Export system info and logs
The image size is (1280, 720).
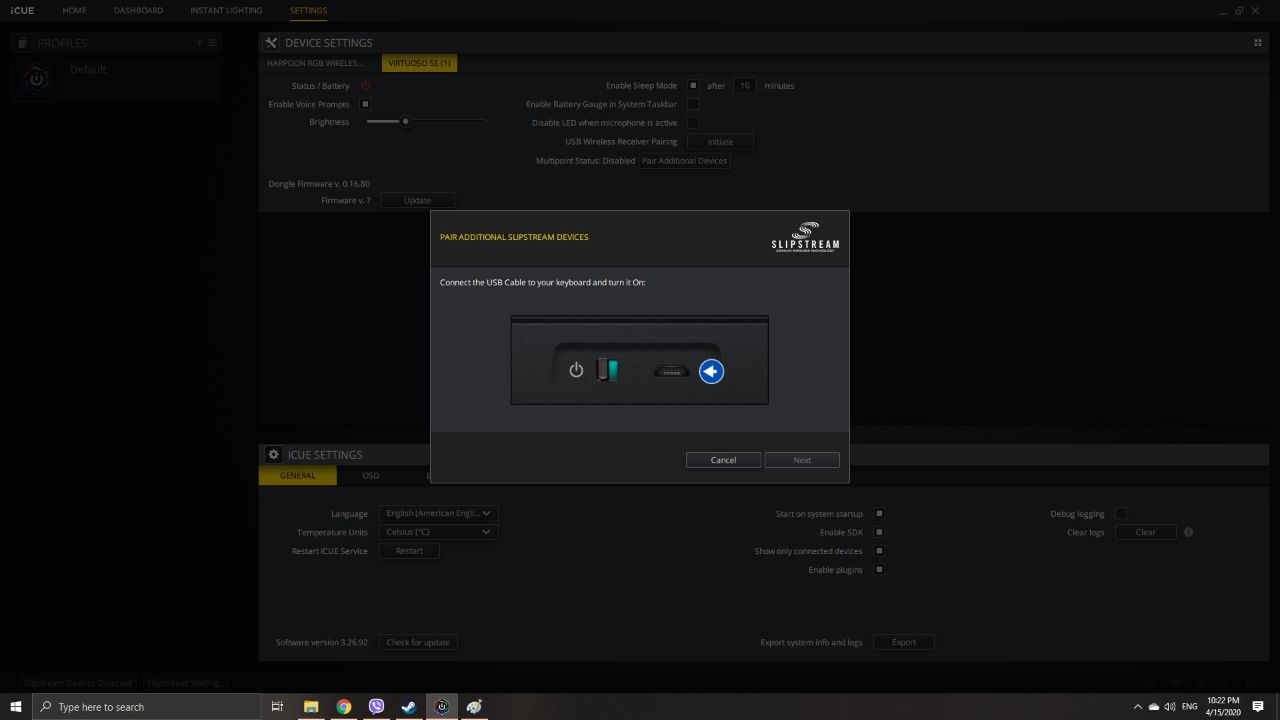[x=904, y=642]
